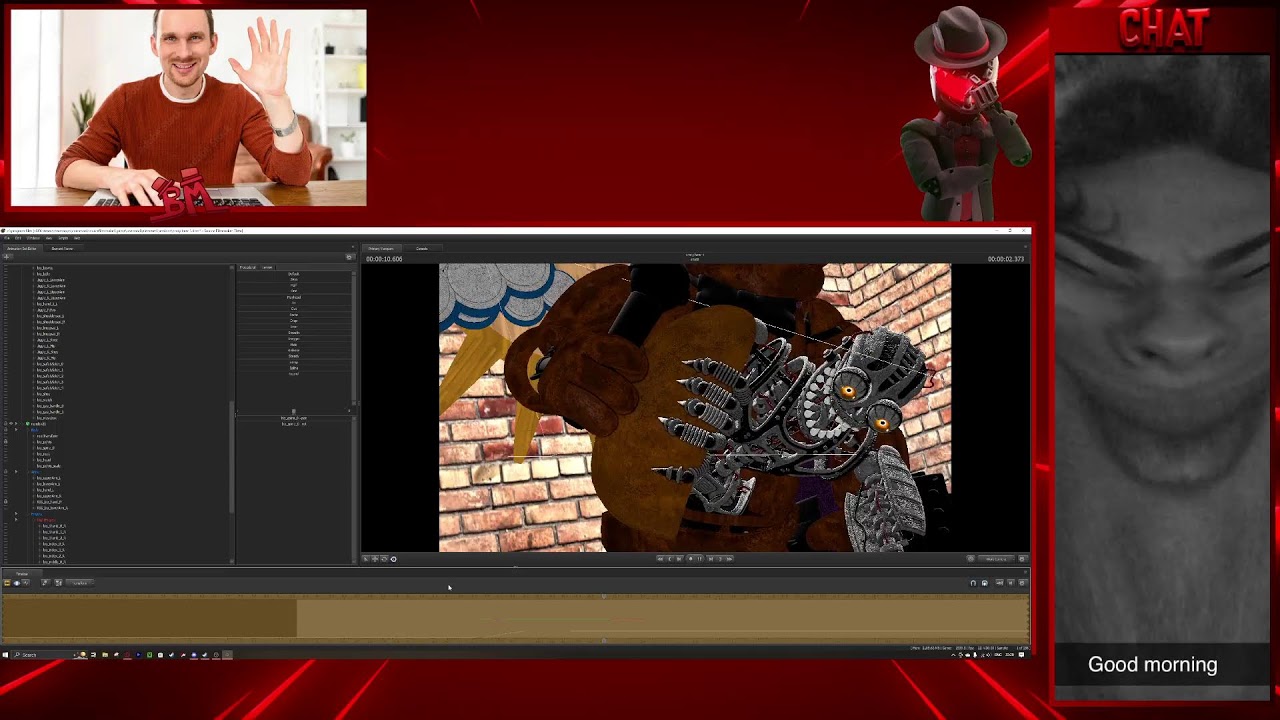Click the Default preset slider
The height and width of the screenshot is (720, 1280).
[294, 274]
